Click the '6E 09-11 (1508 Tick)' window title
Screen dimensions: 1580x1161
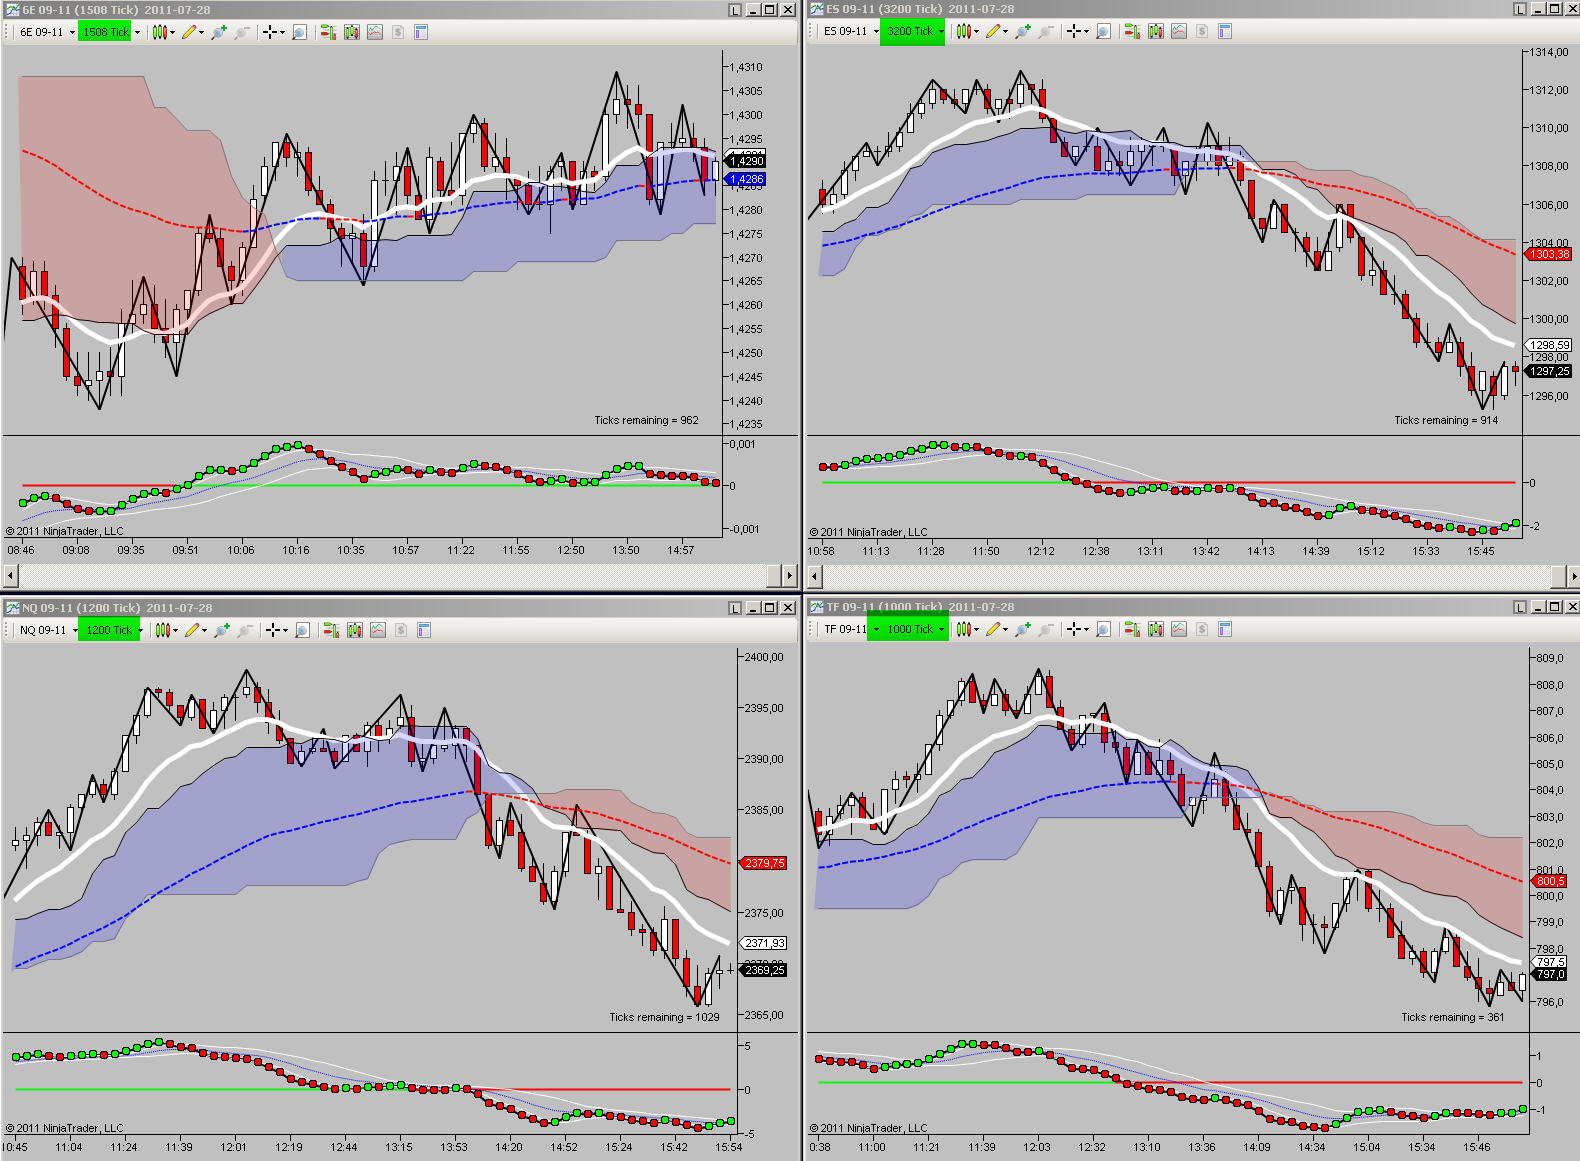tap(80, 9)
